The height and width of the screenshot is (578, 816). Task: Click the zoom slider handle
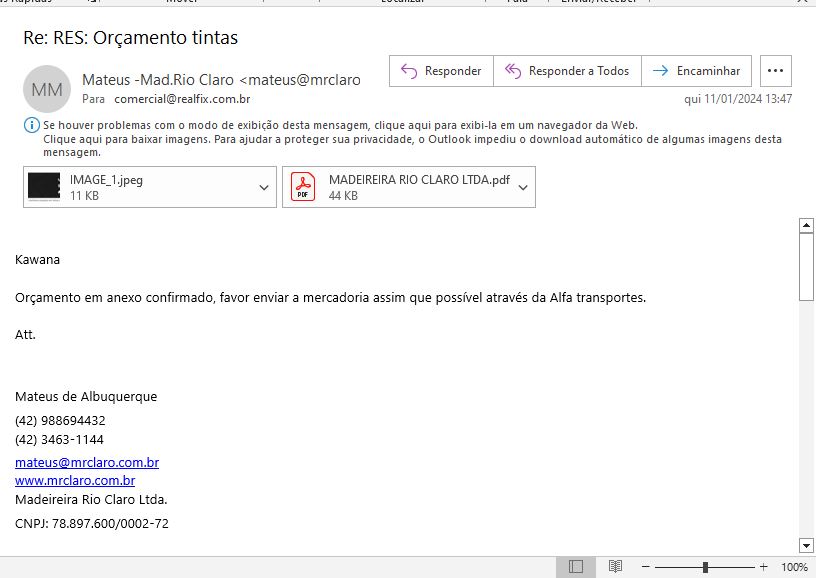705,567
